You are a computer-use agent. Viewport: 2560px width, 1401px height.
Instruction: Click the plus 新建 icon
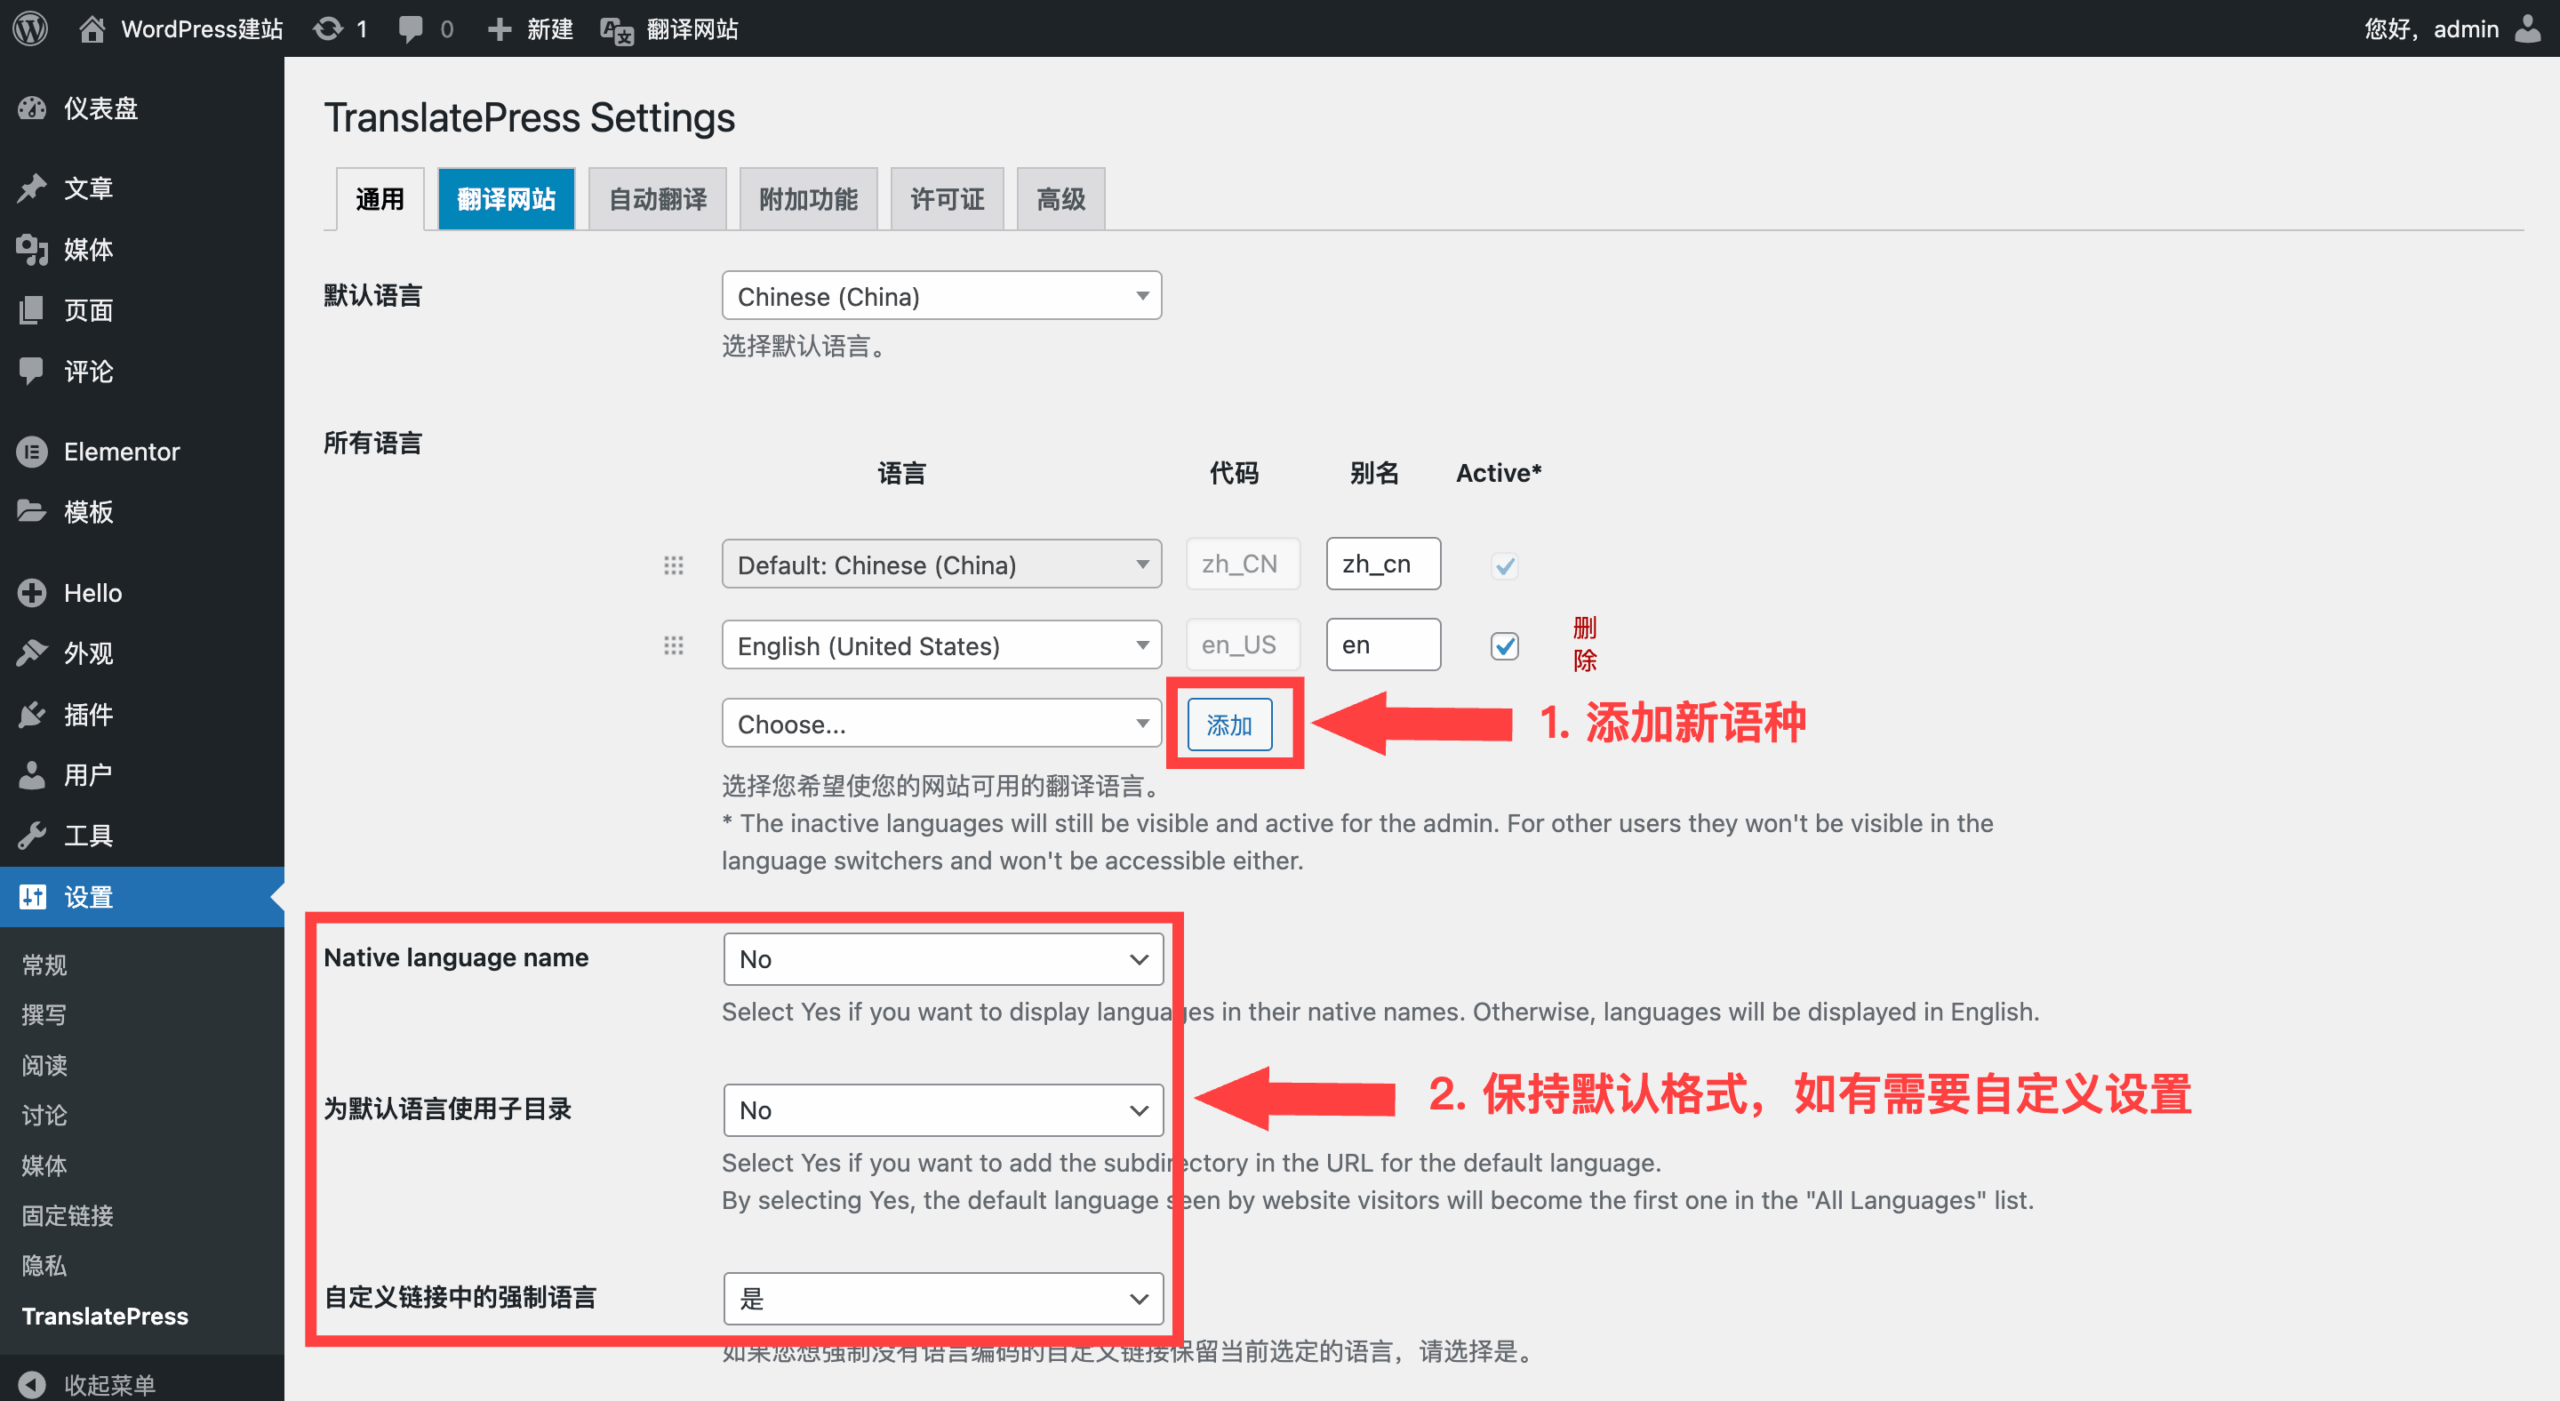point(499,29)
